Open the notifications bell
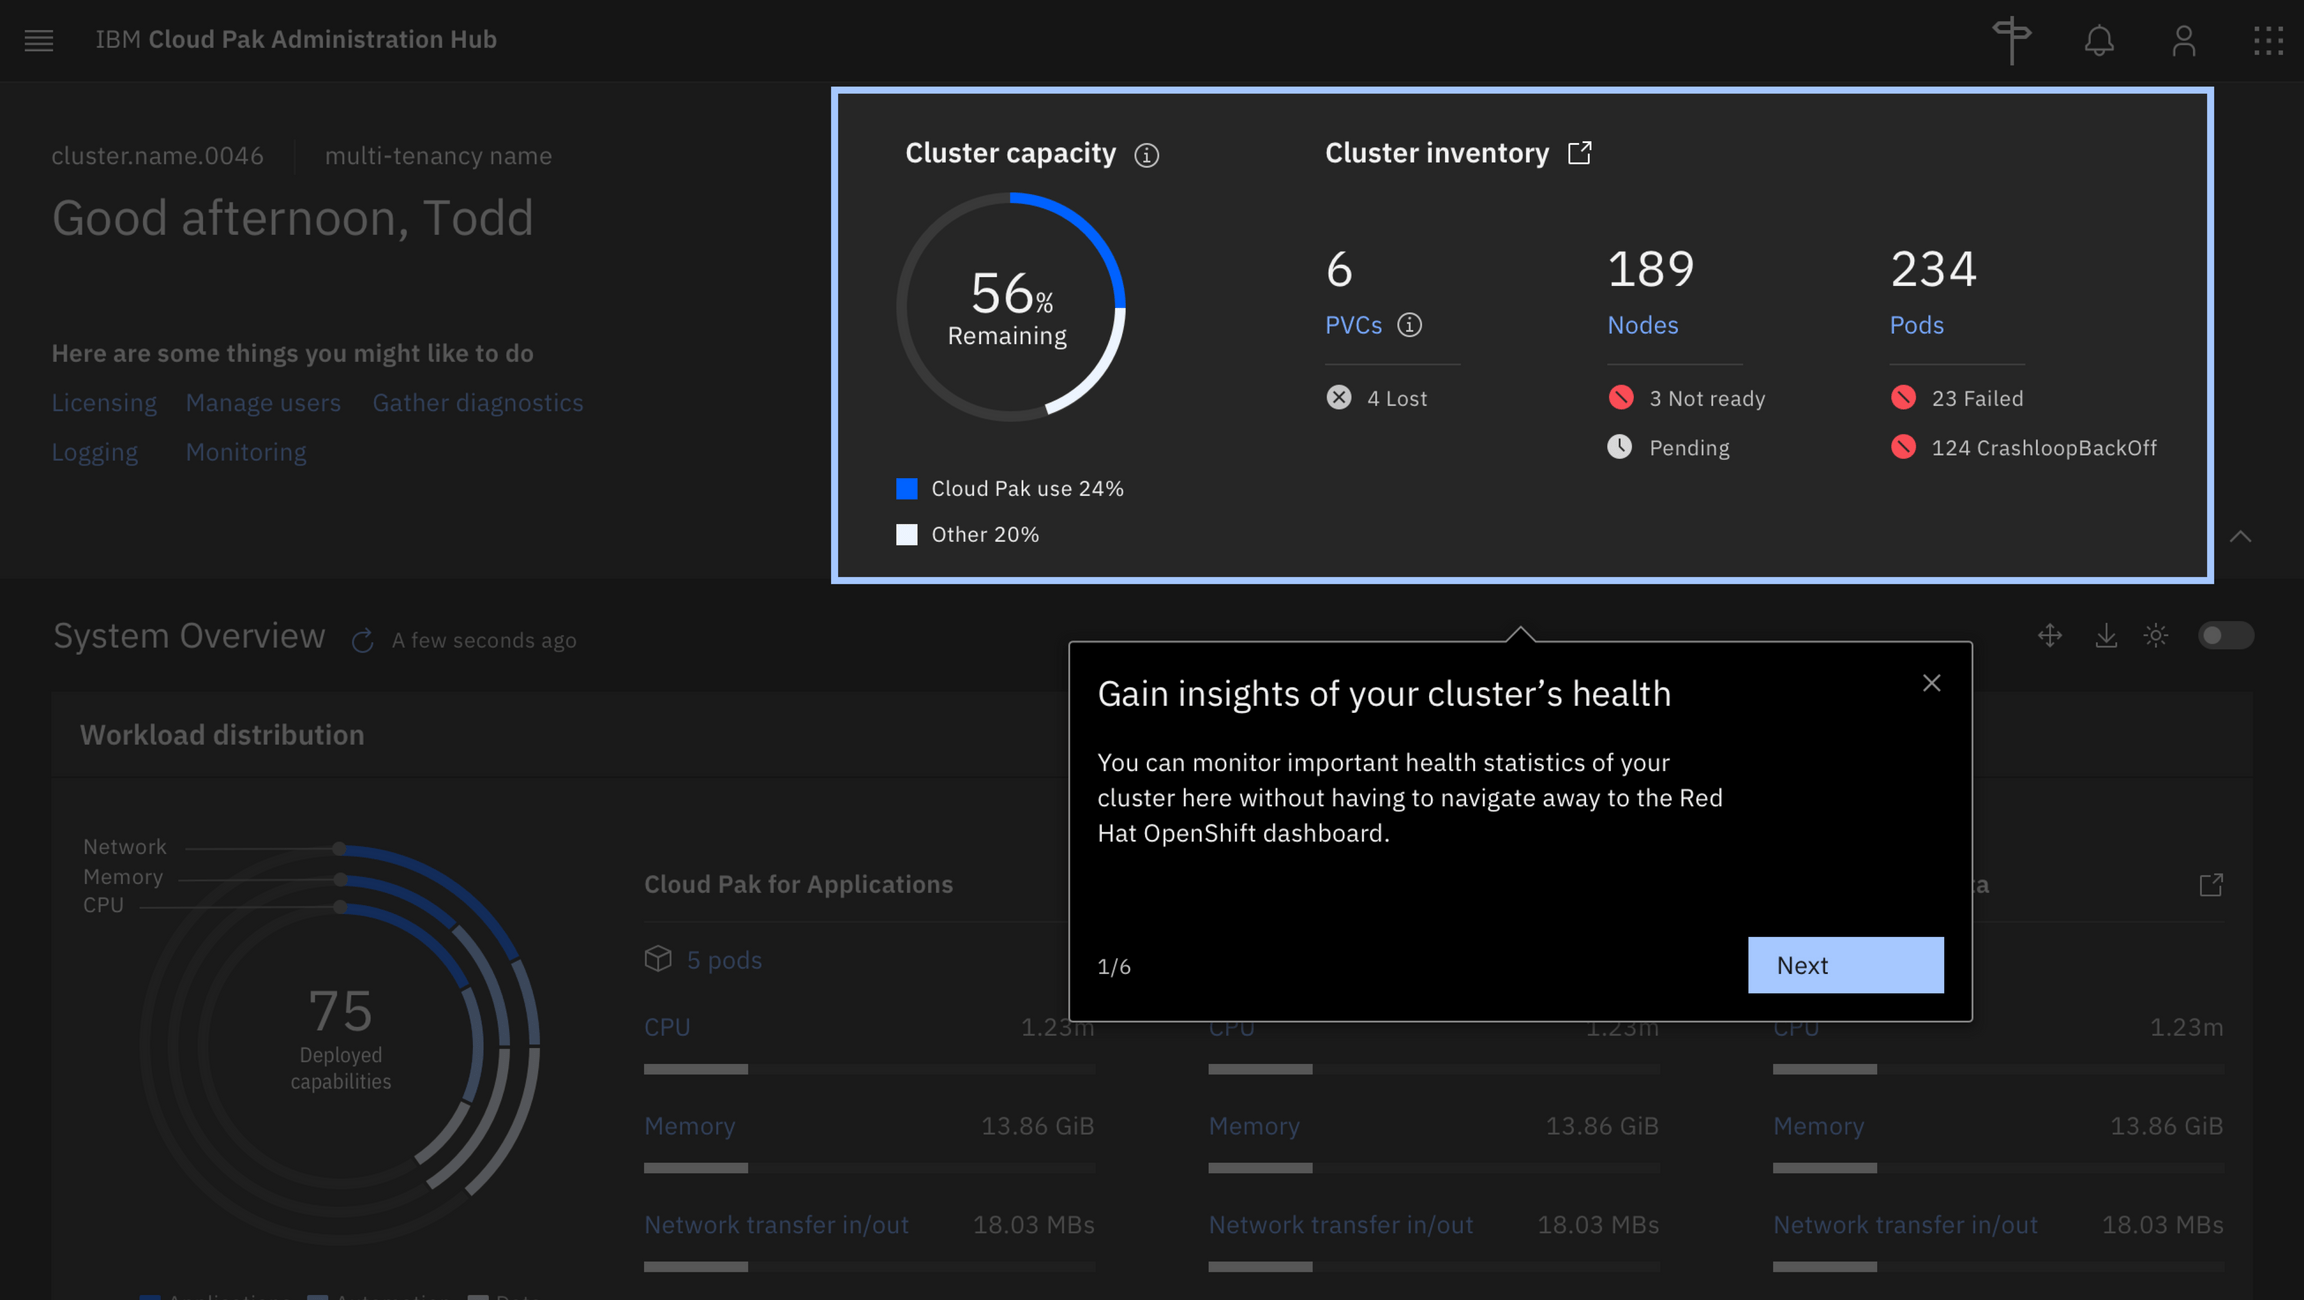The image size is (2304, 1300). tap(2098, 40)
